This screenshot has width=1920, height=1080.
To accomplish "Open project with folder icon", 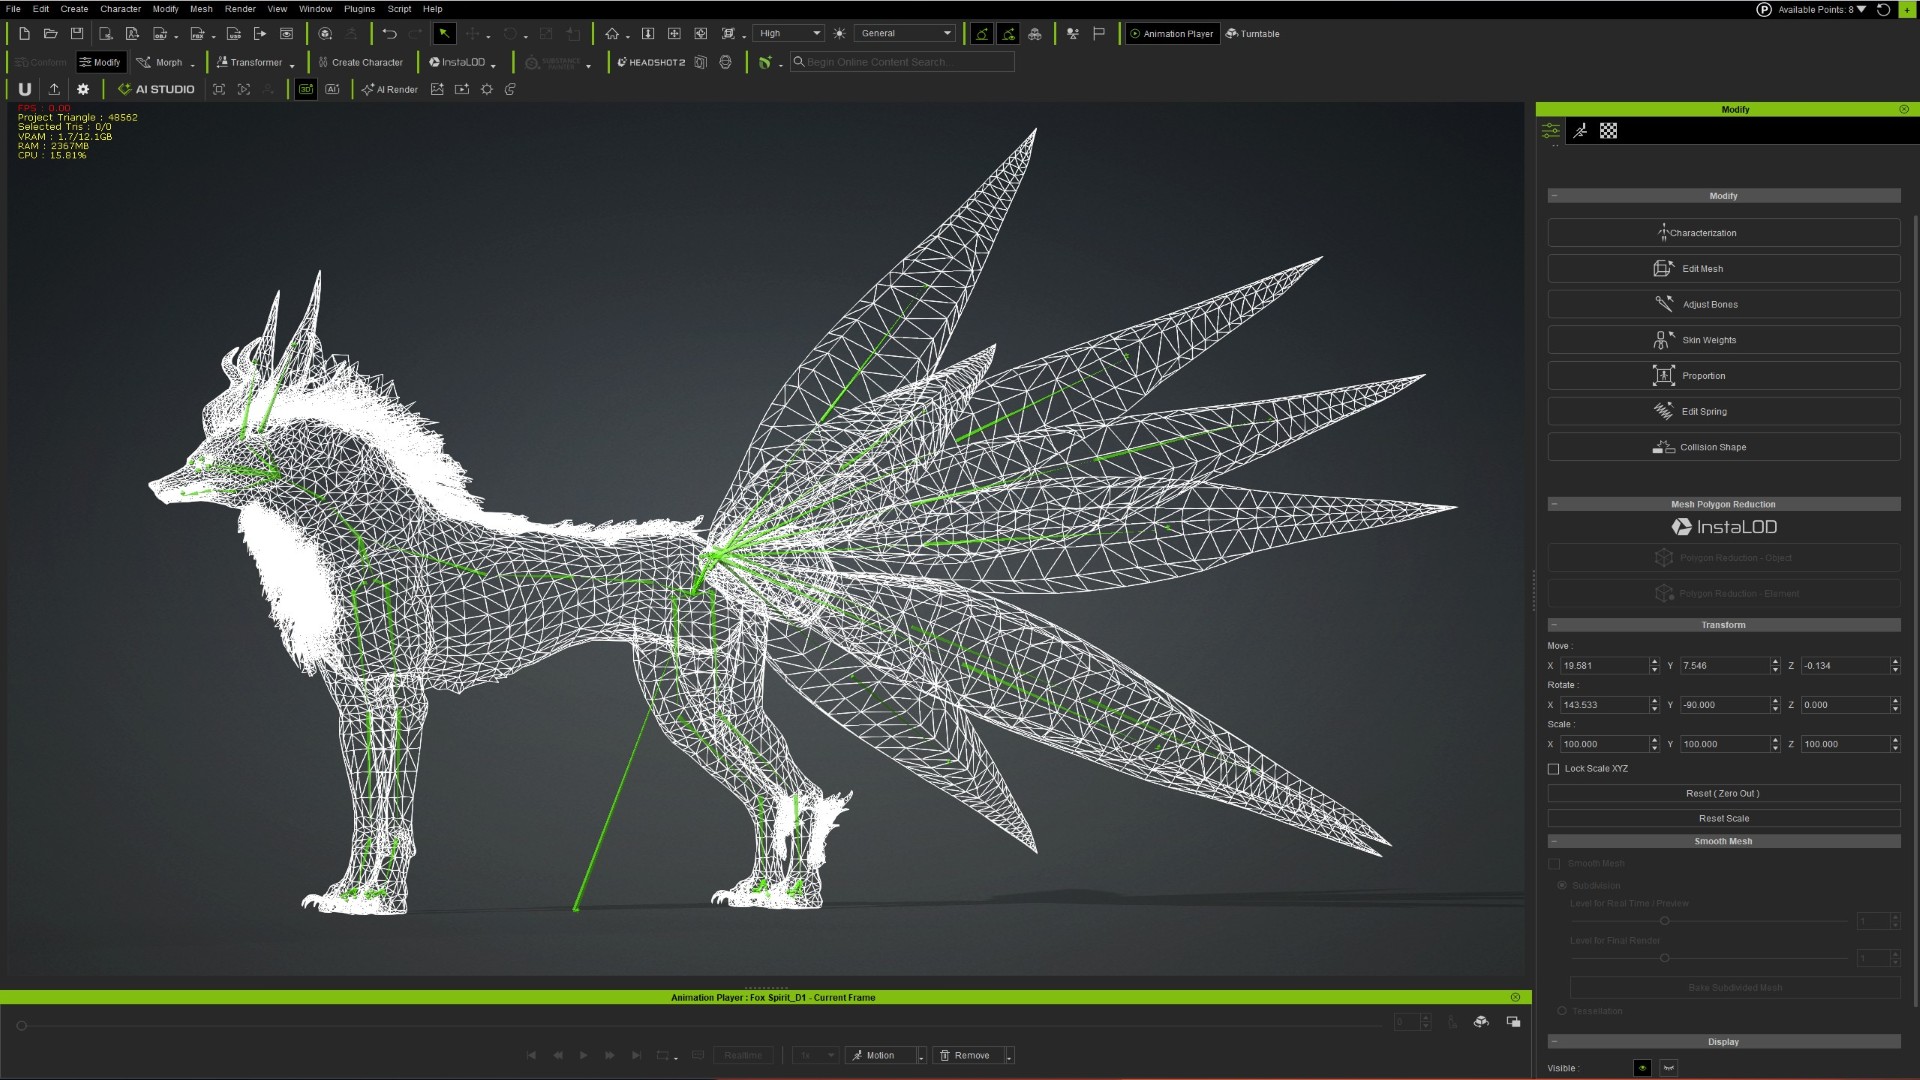I will [50, 34].
